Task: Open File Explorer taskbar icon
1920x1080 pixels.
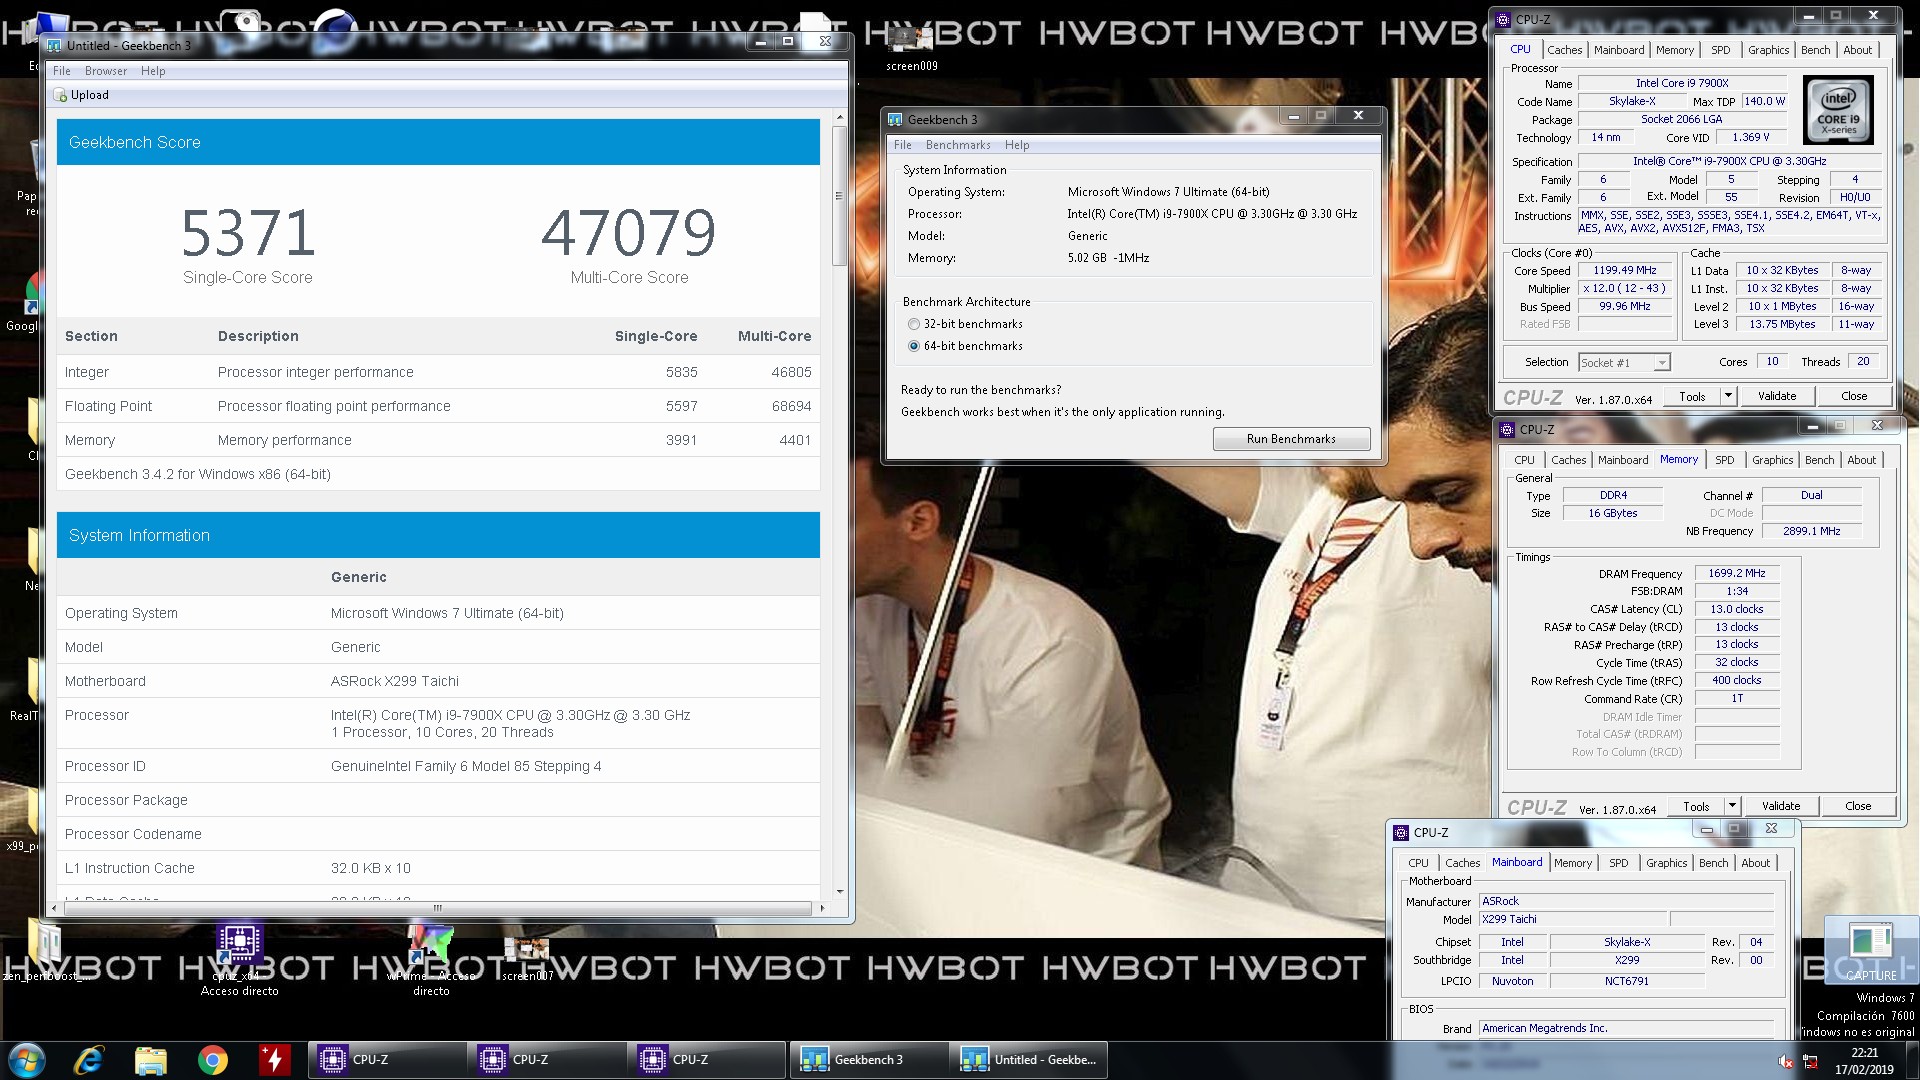Action: [x=150, y=1060]
